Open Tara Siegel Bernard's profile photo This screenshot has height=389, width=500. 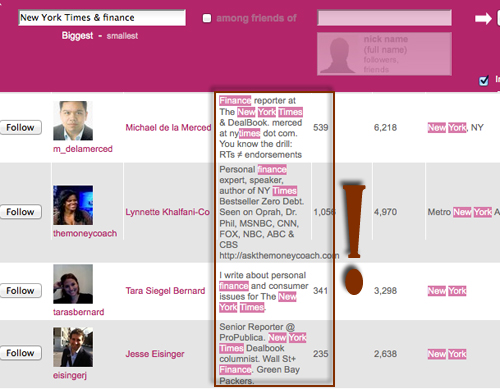73,284
